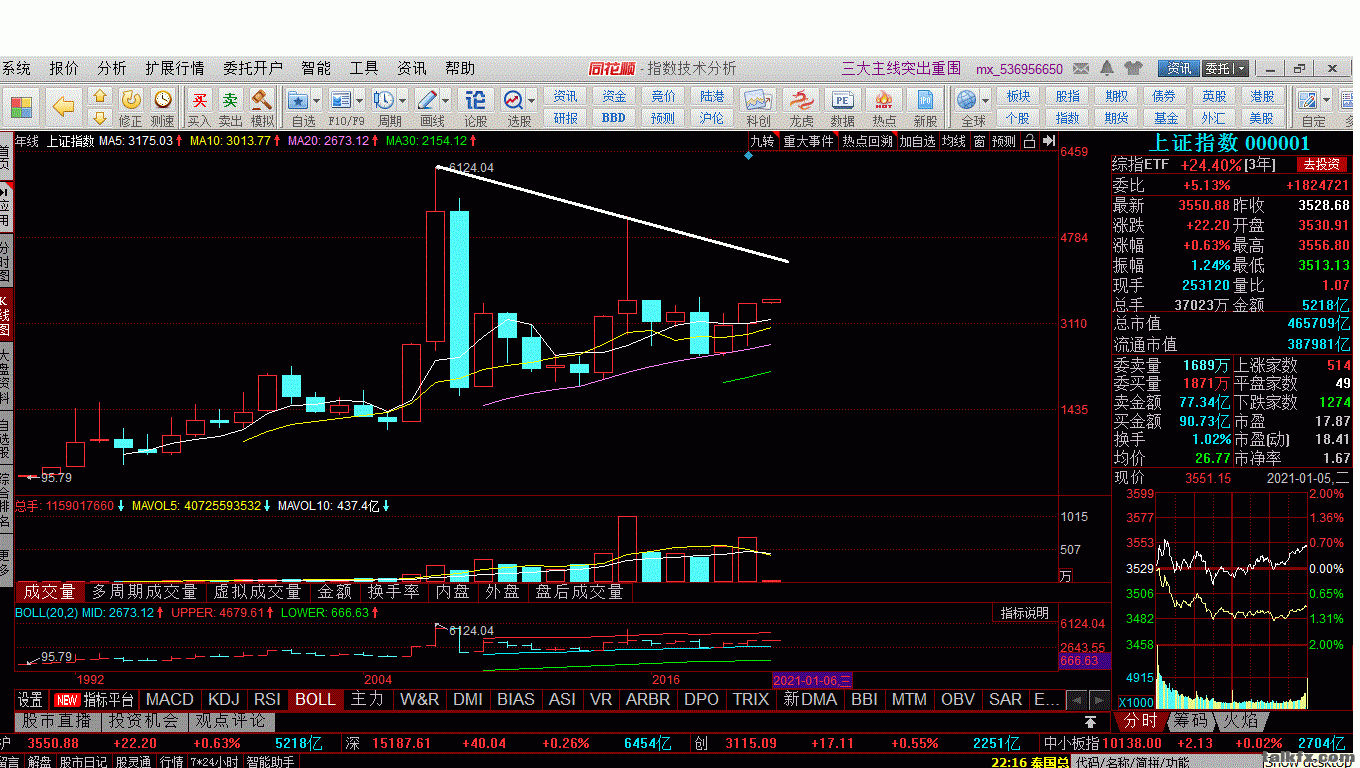Image resolution: width=1360 pixels, height=768 pixels.
Task: Toggle the 九转 indicator
Action: tap(763, 142)
